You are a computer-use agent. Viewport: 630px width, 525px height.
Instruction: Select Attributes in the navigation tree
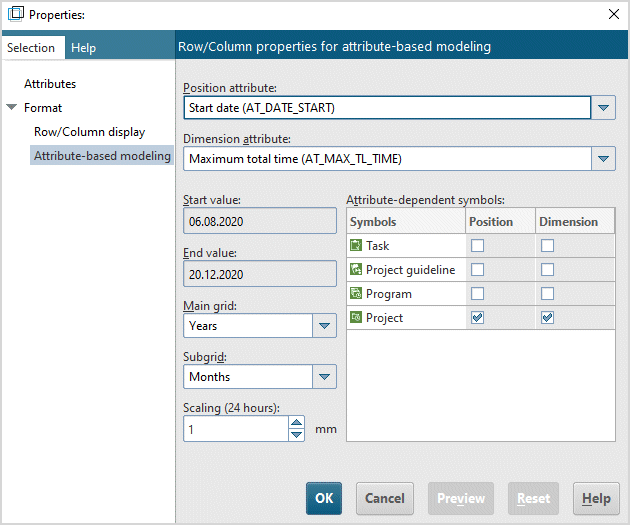tap(50, 84)
